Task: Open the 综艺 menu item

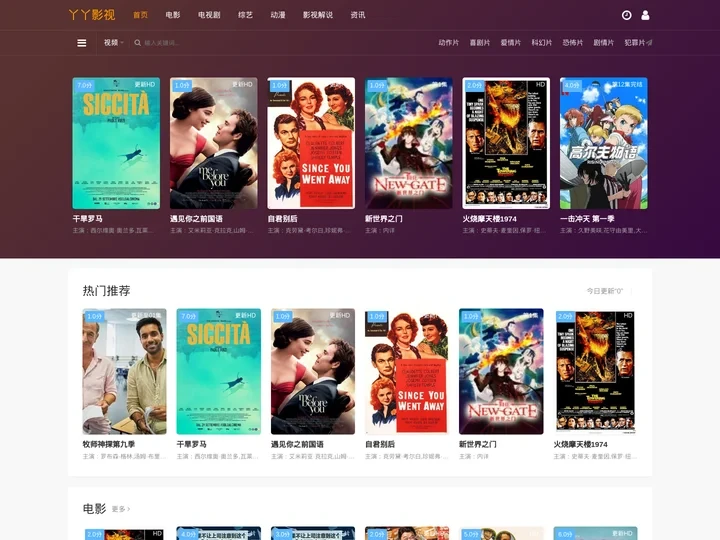Action: coord(245,15)
